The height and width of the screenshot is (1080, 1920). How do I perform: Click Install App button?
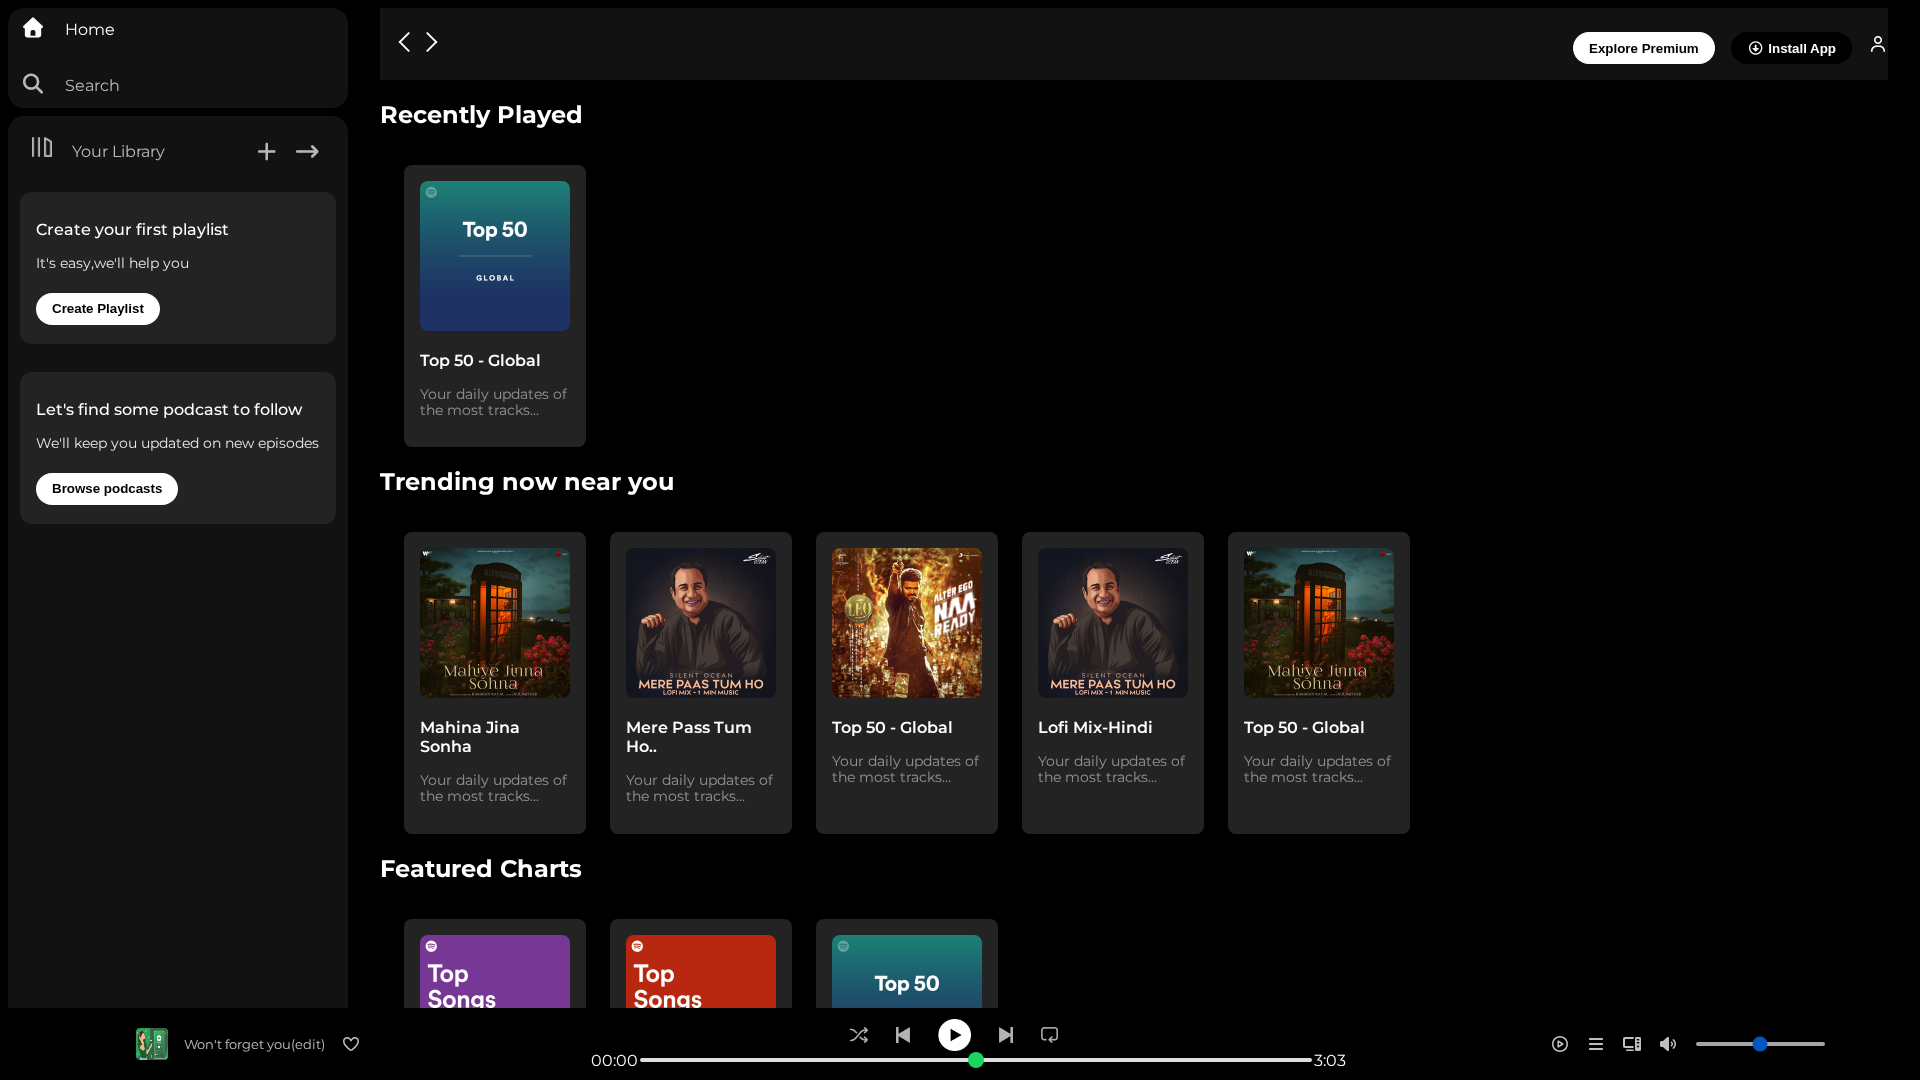click(1791, 48)
